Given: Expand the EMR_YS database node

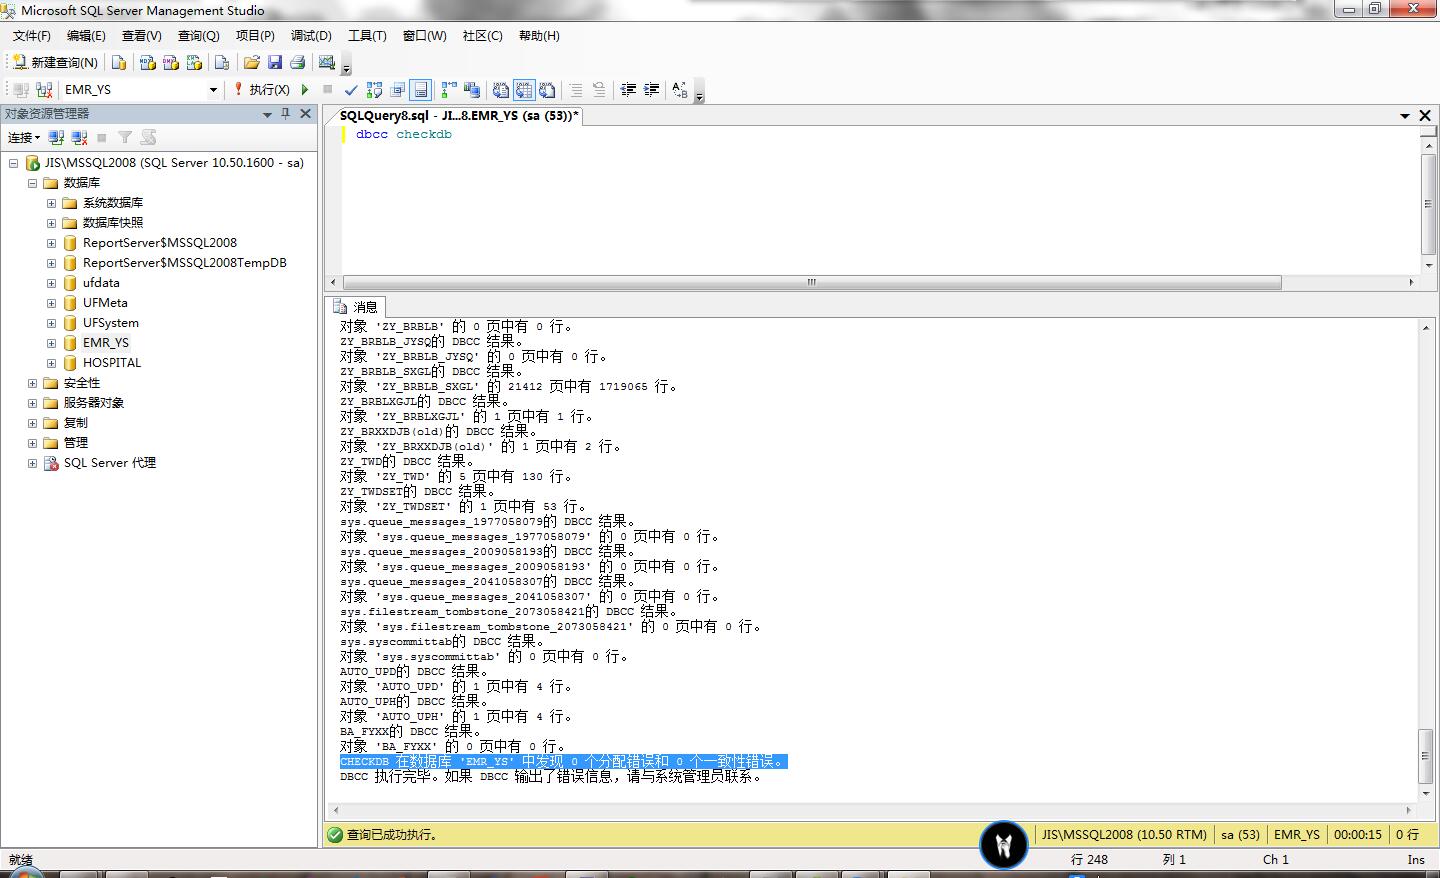Looking at the screenshot, I should pos(51,343).
